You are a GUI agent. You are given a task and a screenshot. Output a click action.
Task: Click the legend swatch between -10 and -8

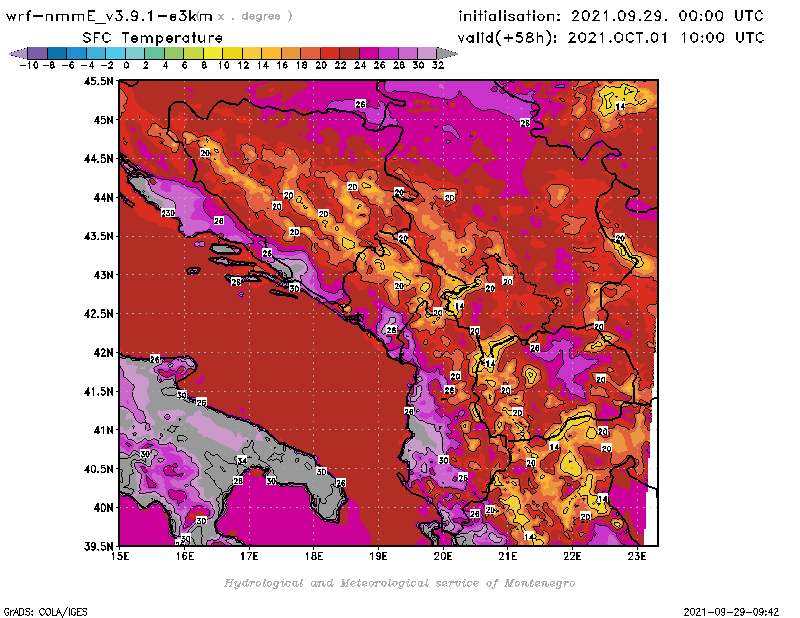pos(38,53)
